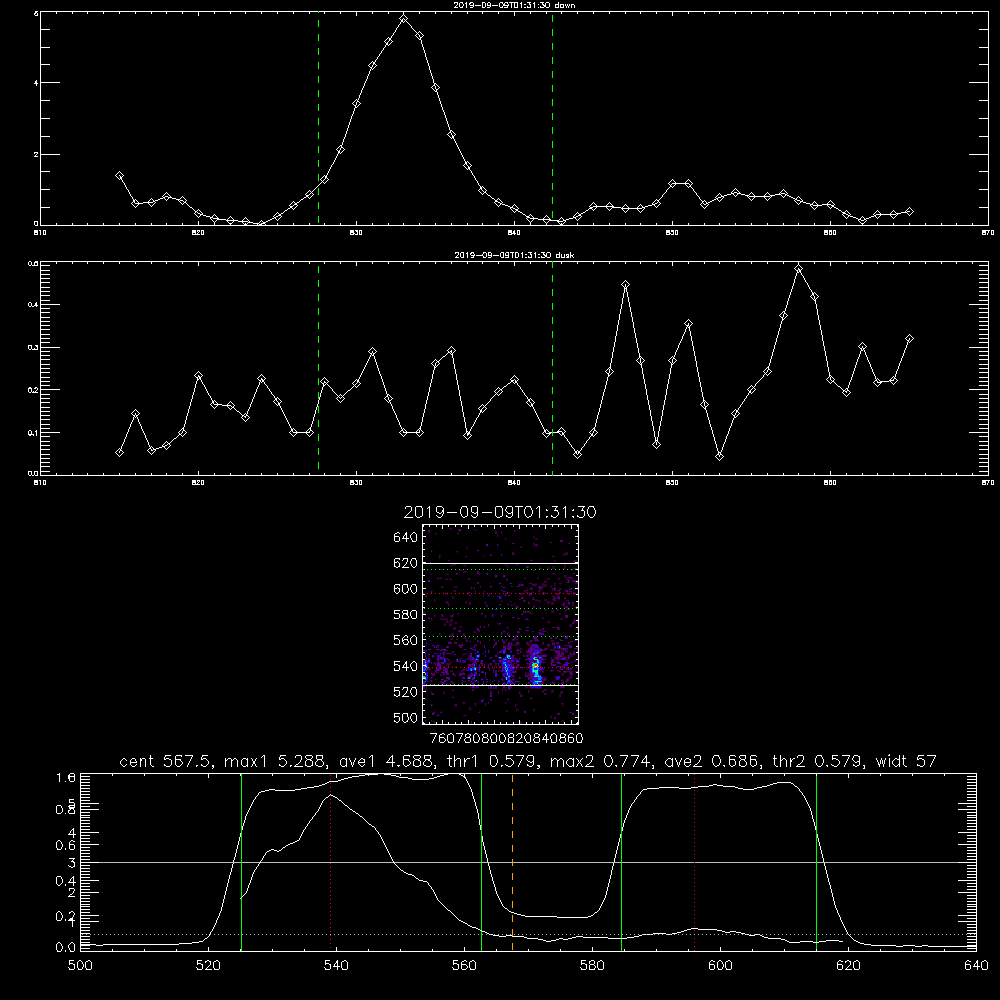
Task: Click the overlapping x-axis labels under the spectrogram
Action: [x=506, y=739]
